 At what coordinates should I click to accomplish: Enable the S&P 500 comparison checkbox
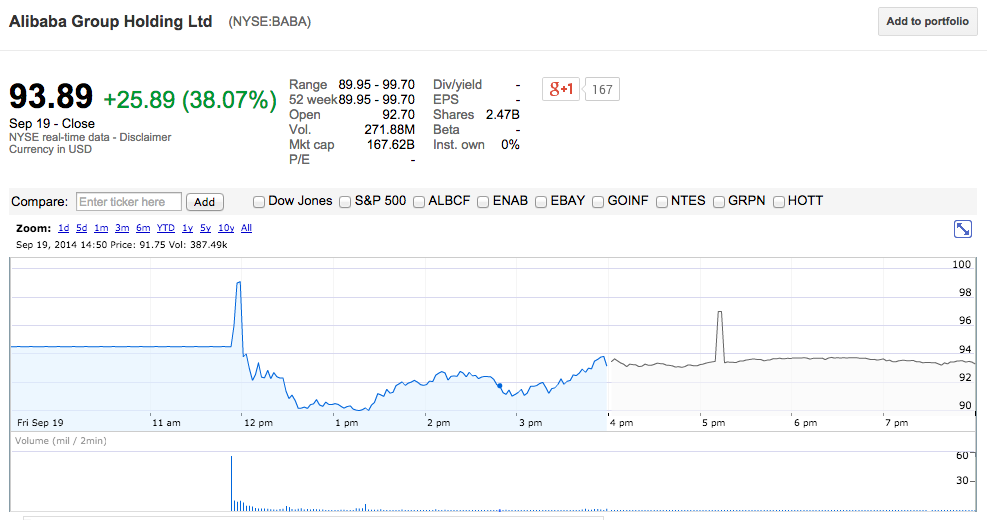(x=345, y=201)
